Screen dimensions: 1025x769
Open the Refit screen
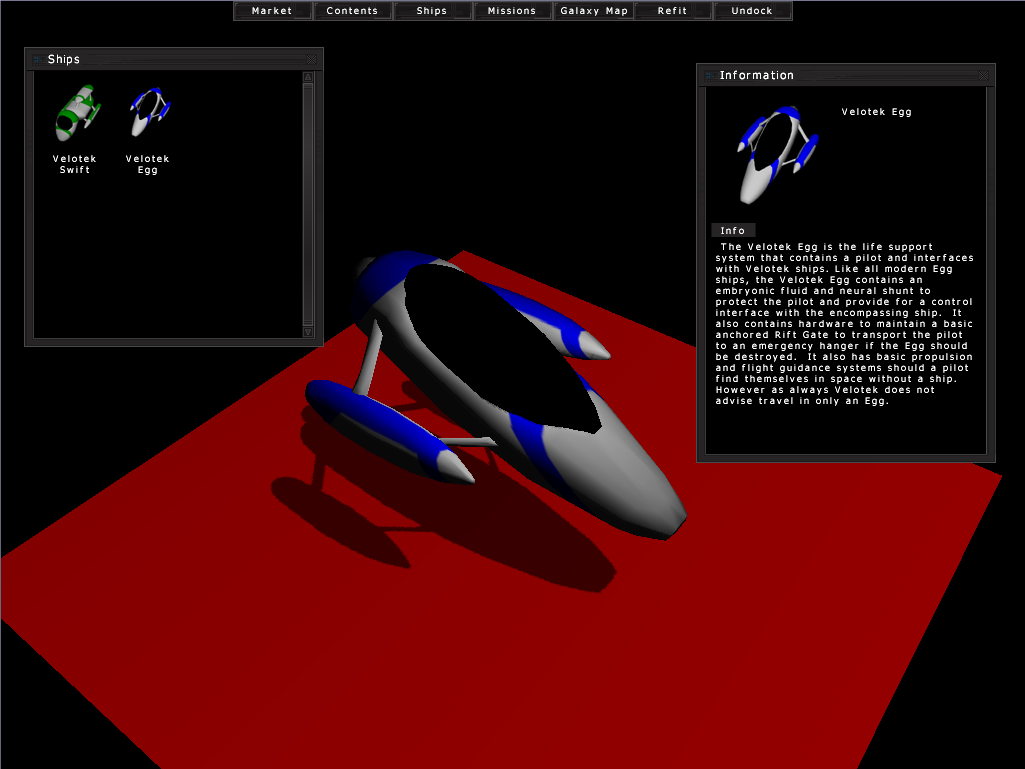673,11
